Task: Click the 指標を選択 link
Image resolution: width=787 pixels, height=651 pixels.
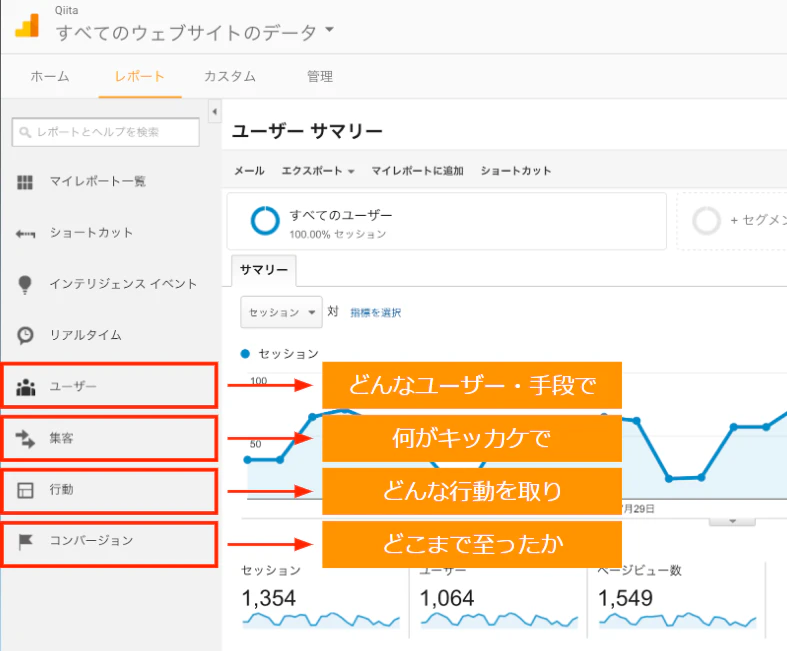Action: [375, 313]
